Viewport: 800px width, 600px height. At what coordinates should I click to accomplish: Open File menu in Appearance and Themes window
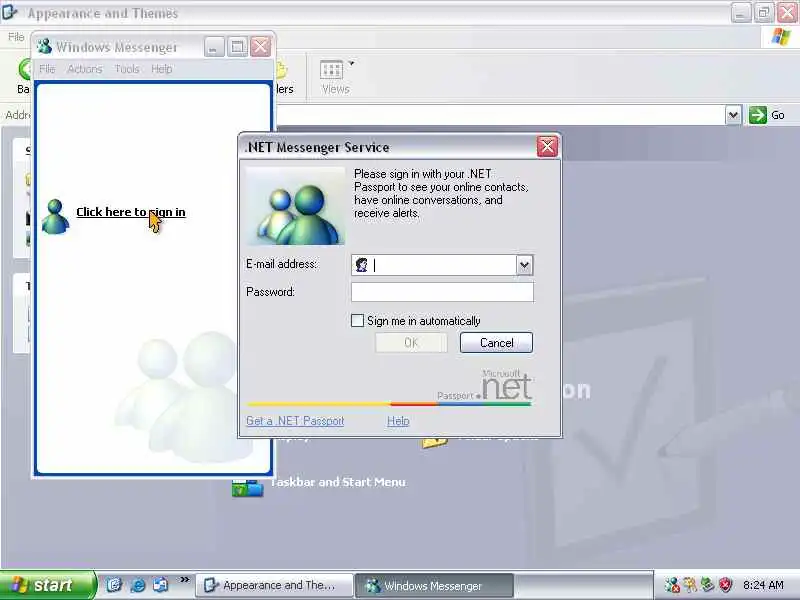[x=16, y=37]
